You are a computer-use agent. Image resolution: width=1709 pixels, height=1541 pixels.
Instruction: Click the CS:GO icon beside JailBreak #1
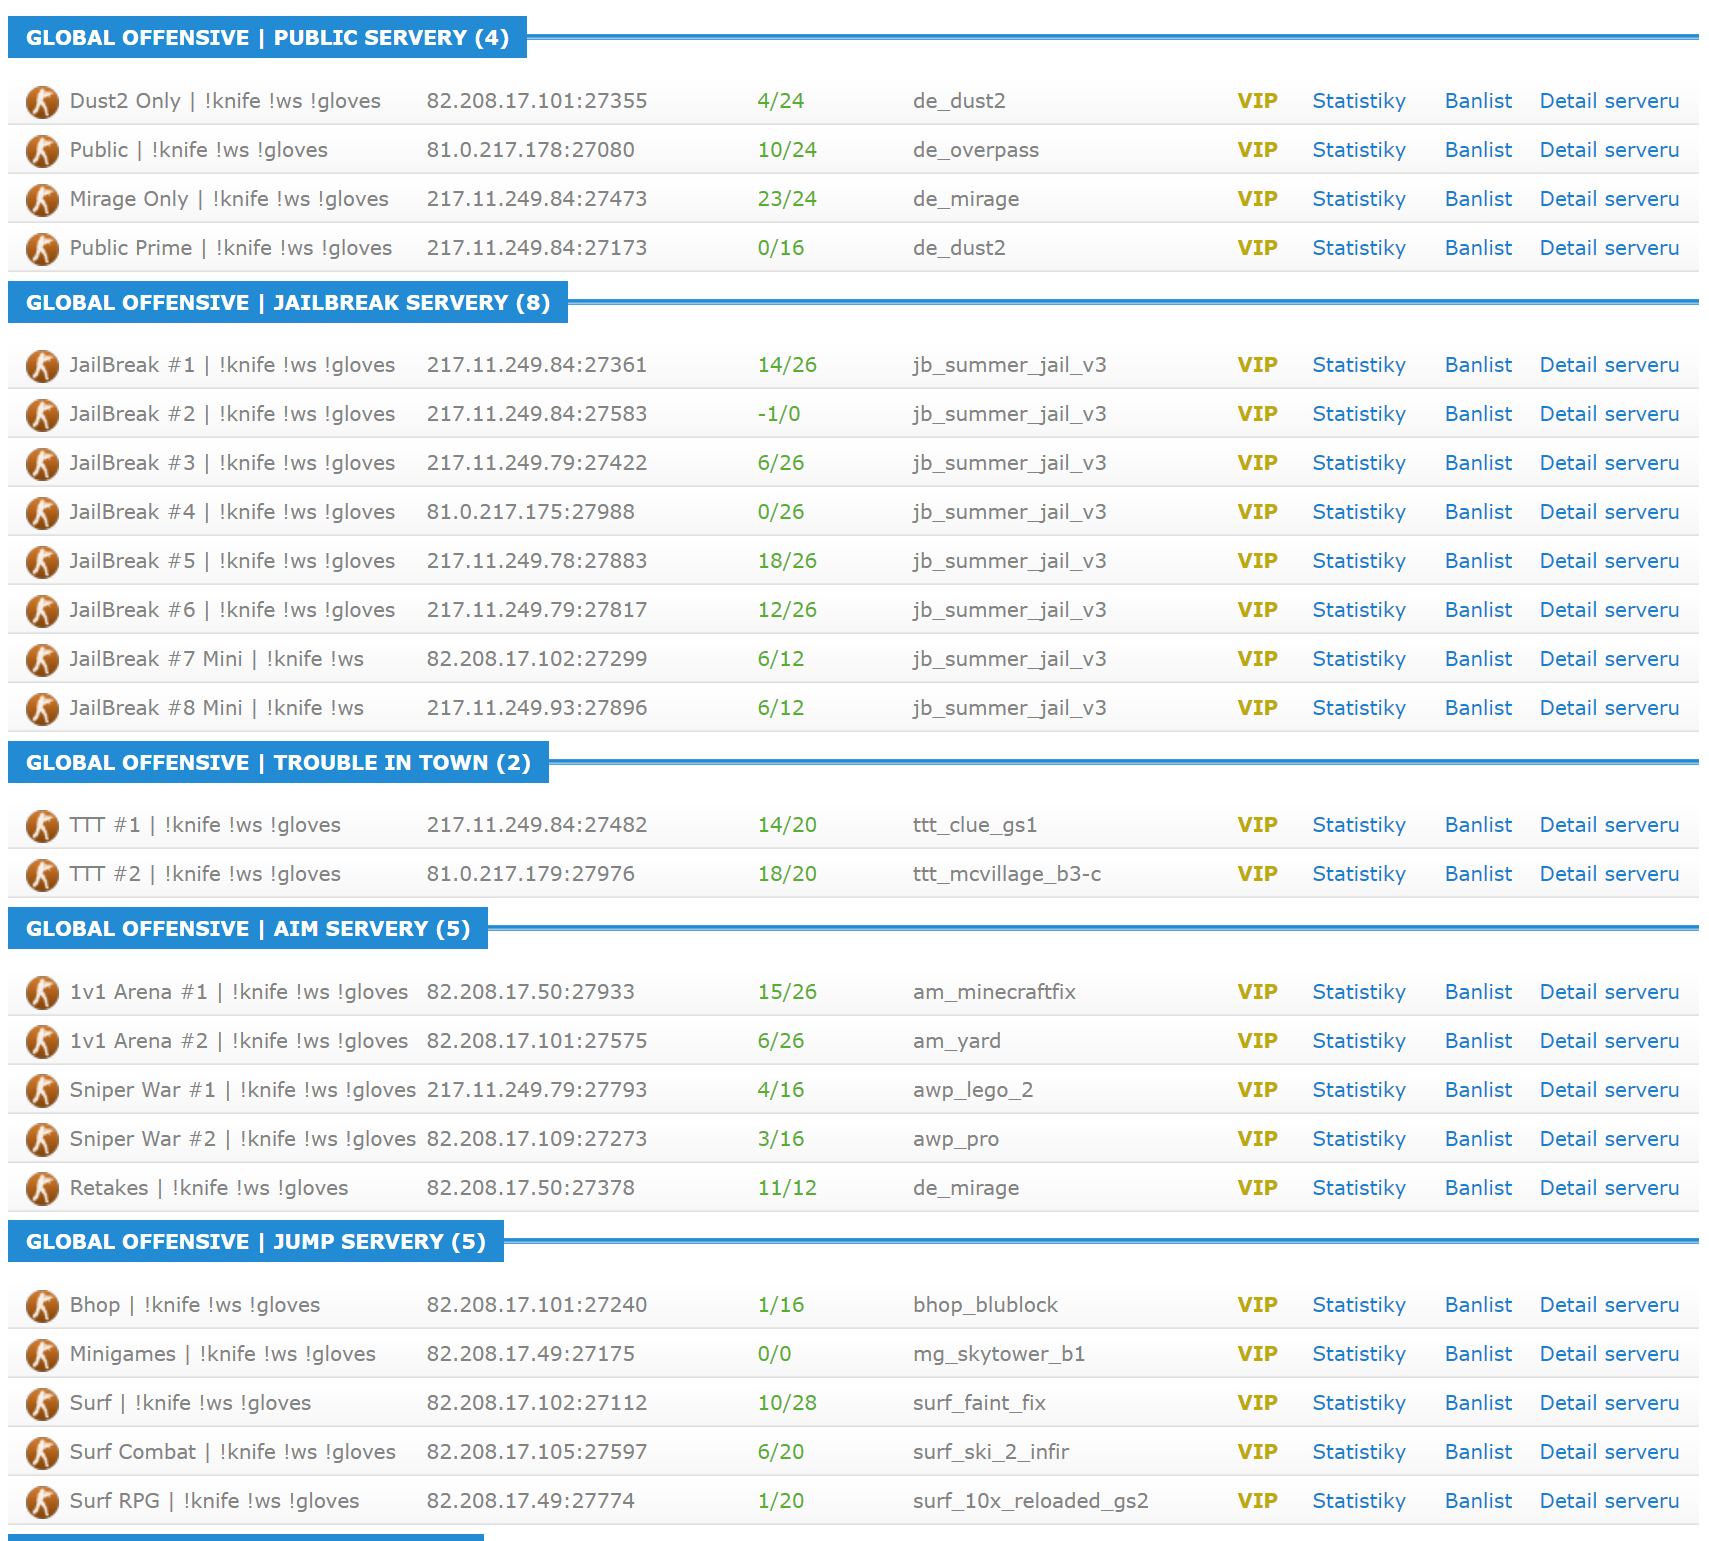[x=42, y=366]
